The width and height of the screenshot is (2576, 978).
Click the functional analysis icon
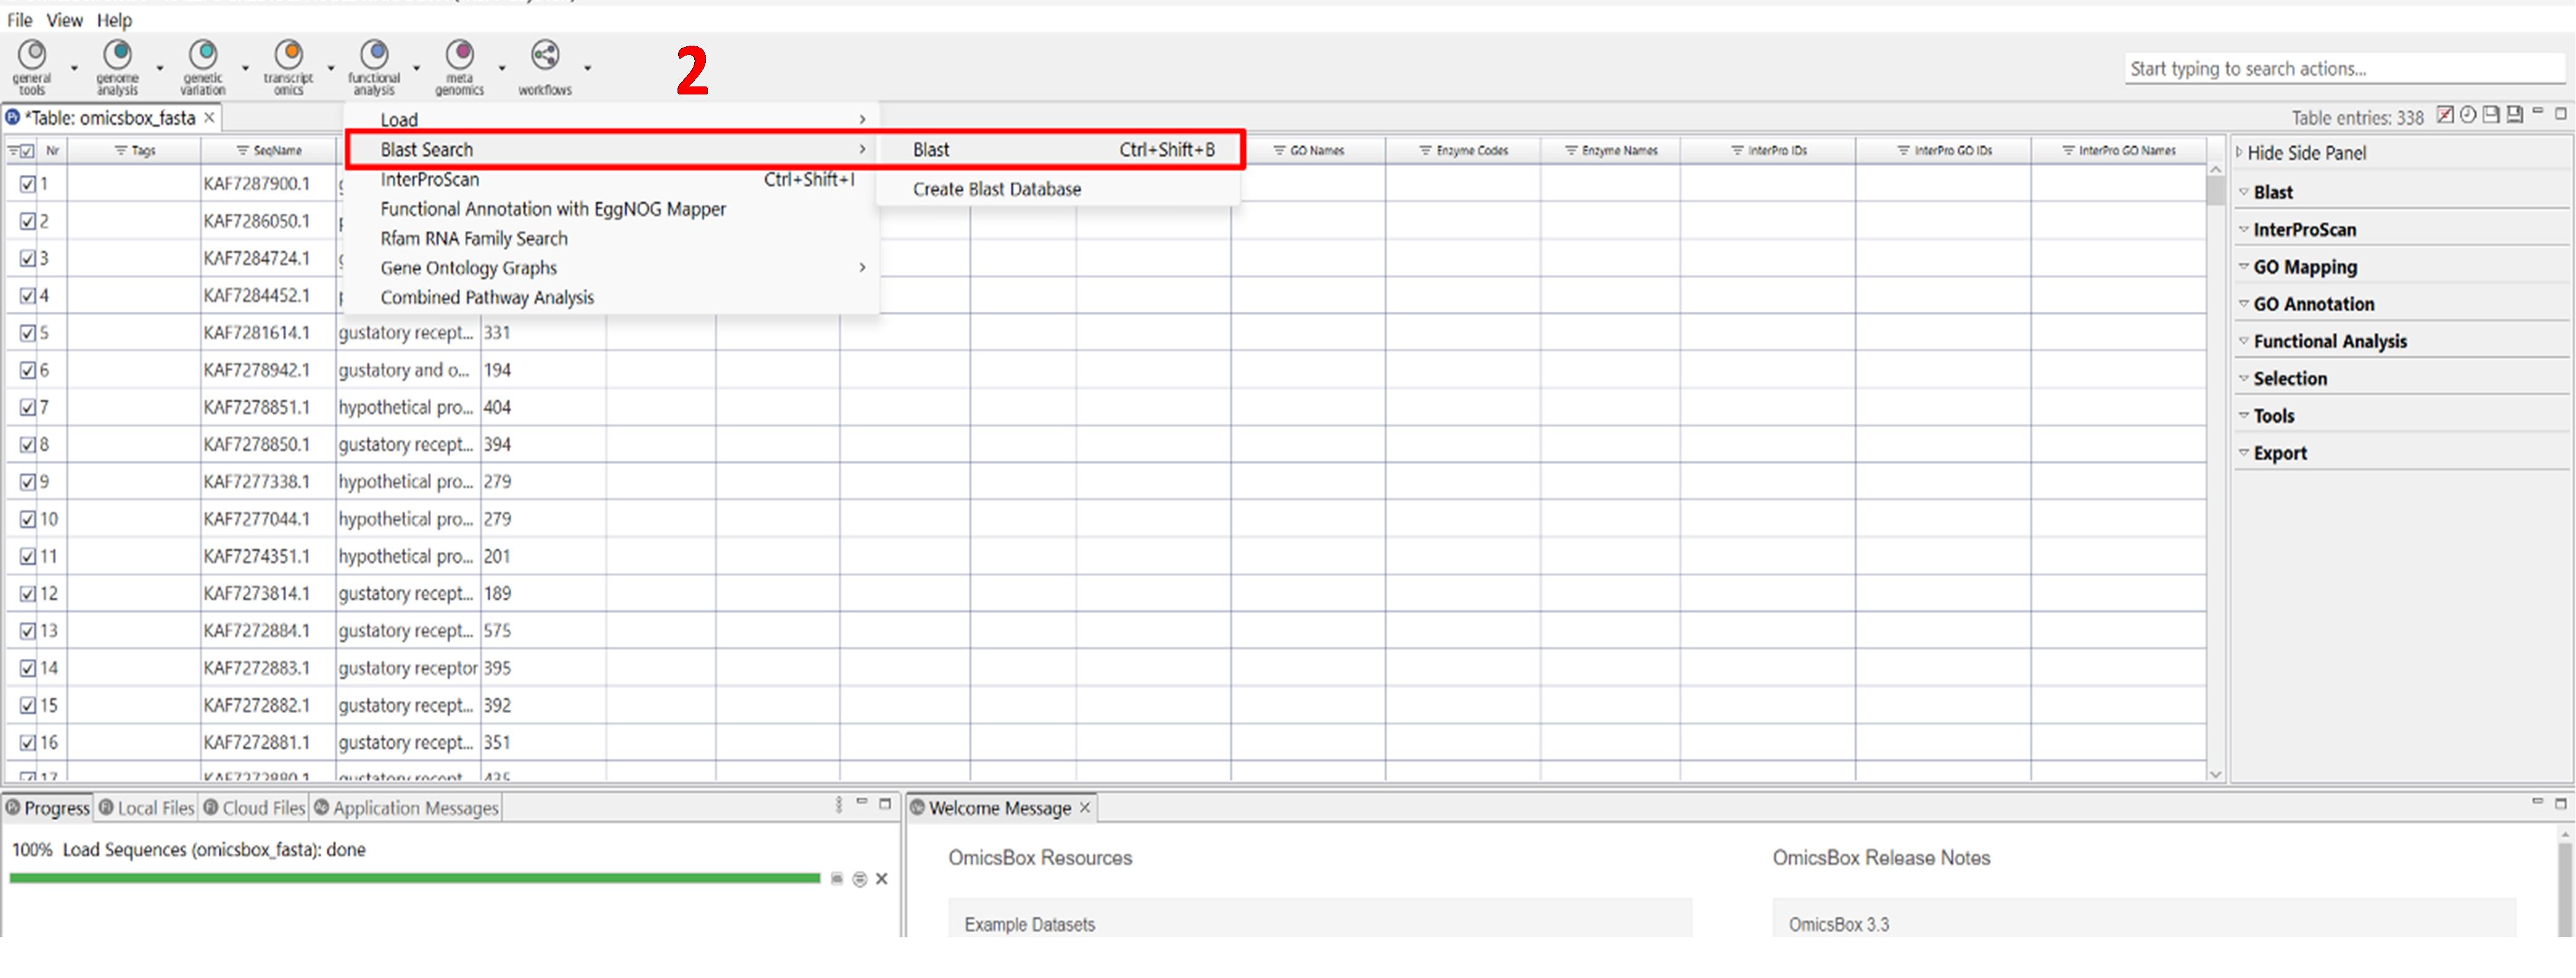[374, 56]
